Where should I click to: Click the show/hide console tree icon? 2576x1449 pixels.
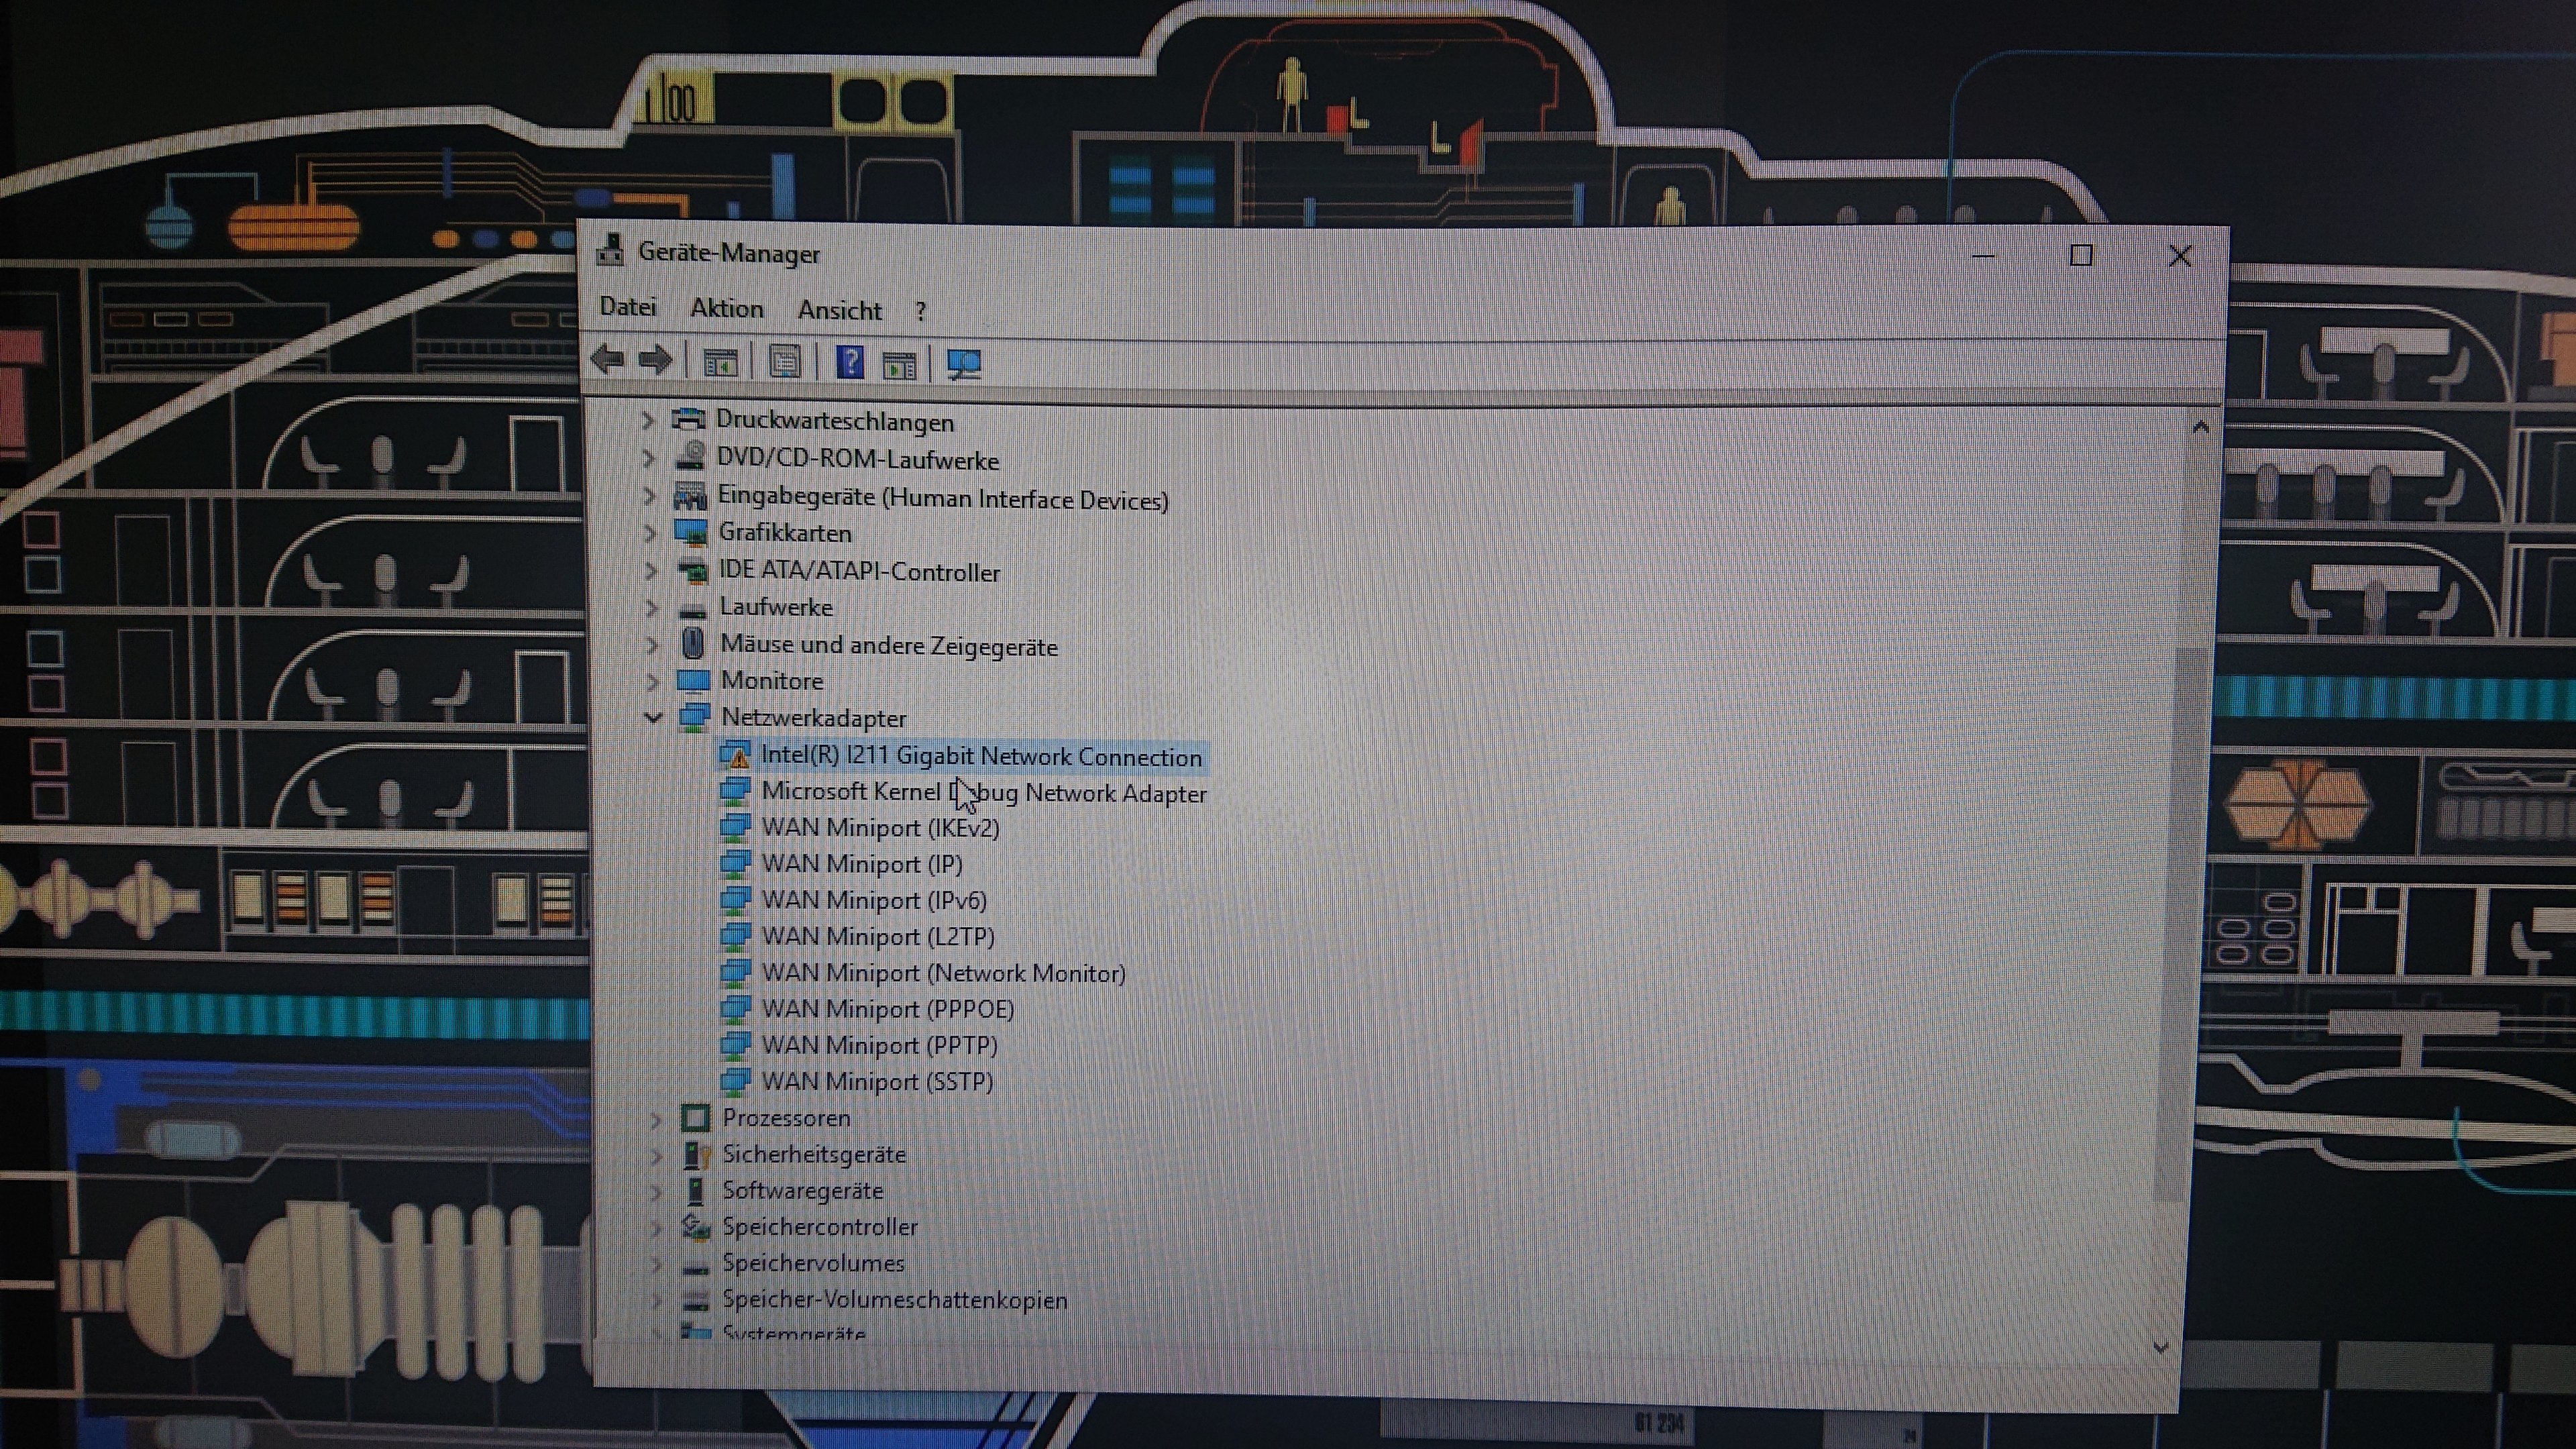(x=720, y=363)
